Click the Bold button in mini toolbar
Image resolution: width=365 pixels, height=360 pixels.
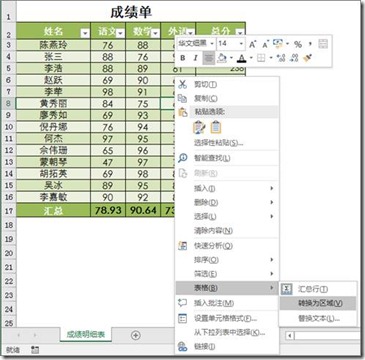183,58
